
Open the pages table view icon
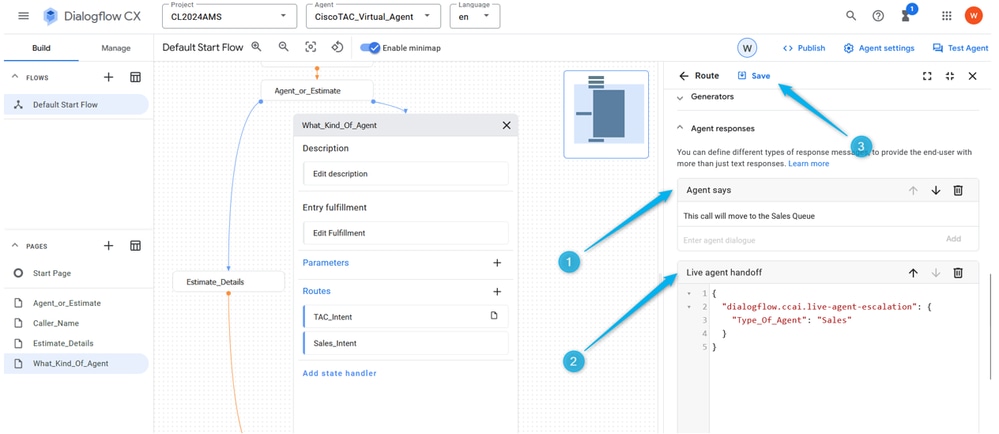135,245
